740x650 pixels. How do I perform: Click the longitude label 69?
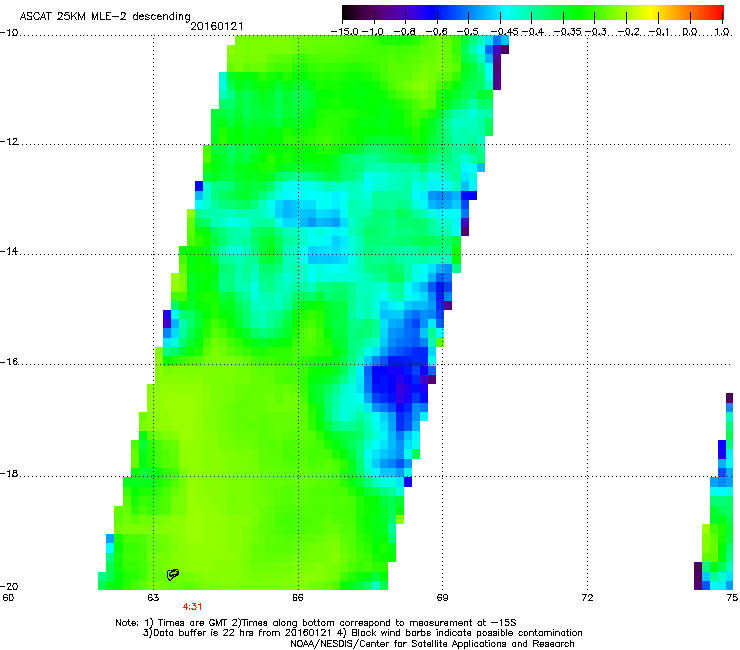point(442,598)
